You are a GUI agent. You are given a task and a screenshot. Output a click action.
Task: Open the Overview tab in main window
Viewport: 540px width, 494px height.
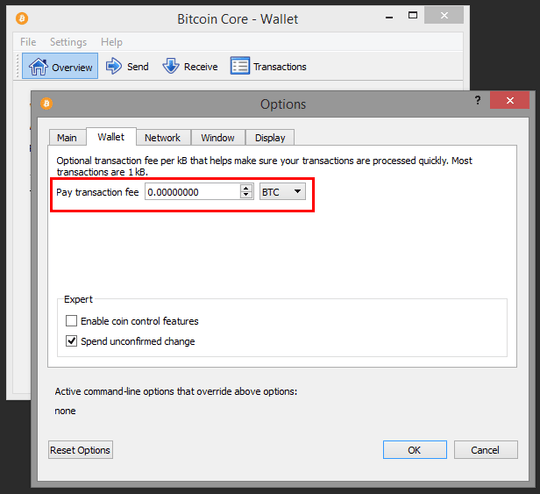60,66
